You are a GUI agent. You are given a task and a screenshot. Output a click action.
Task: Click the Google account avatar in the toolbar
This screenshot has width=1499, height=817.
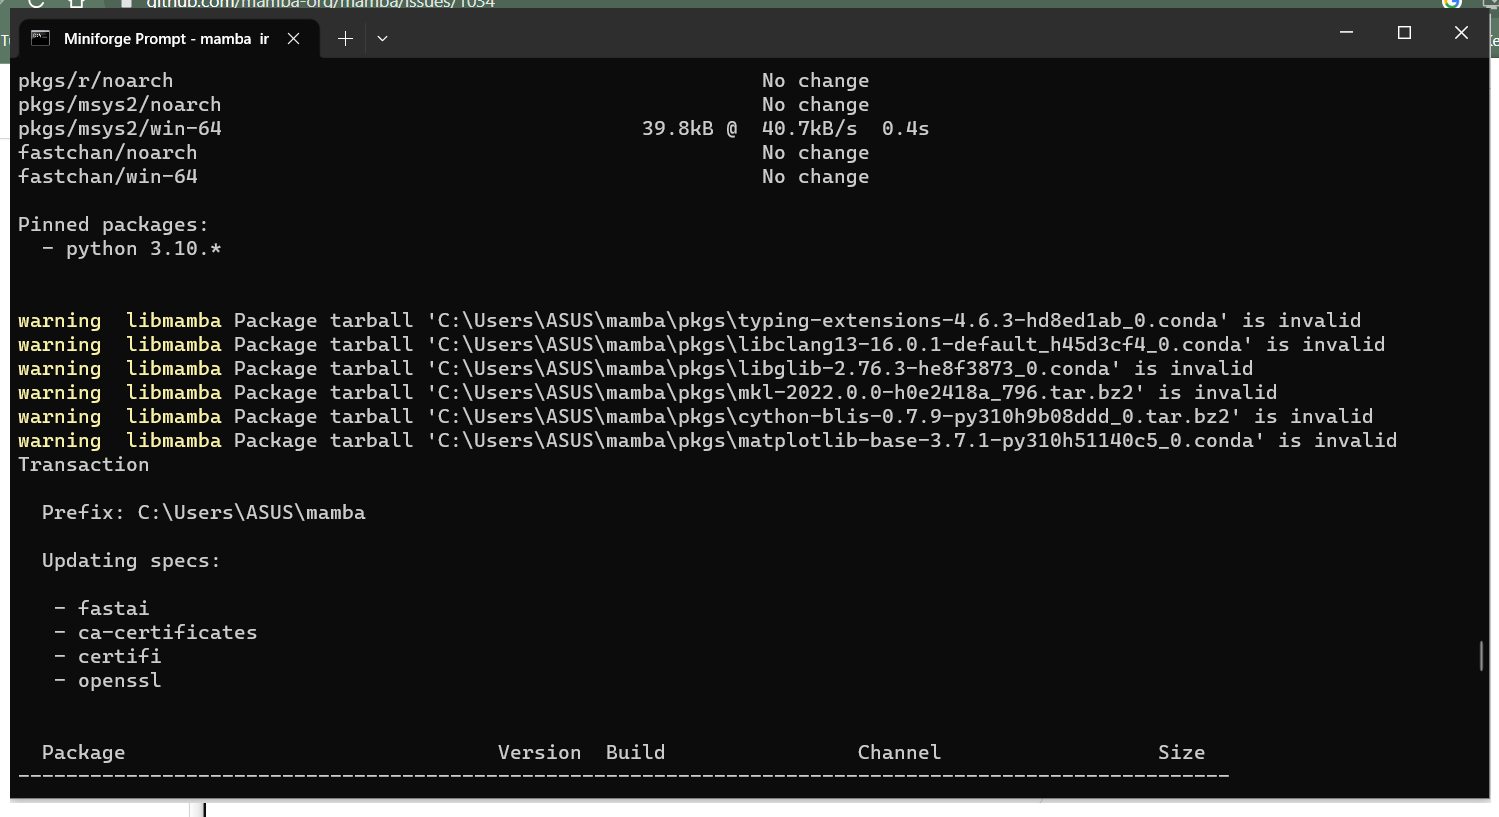tap(1452, 4)
